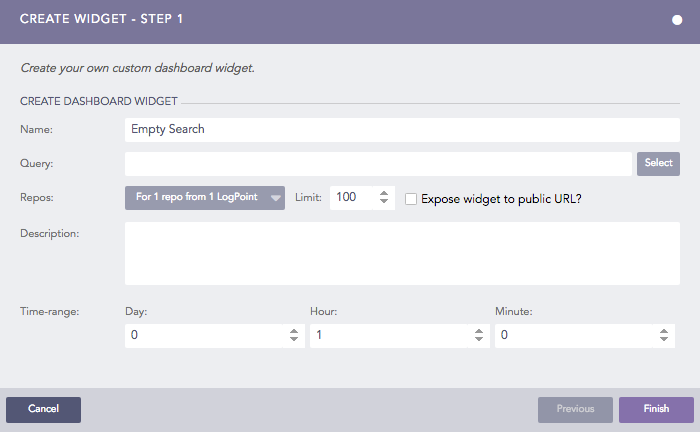Decrement the Minute time-range spinner

(x=664, y=341)
